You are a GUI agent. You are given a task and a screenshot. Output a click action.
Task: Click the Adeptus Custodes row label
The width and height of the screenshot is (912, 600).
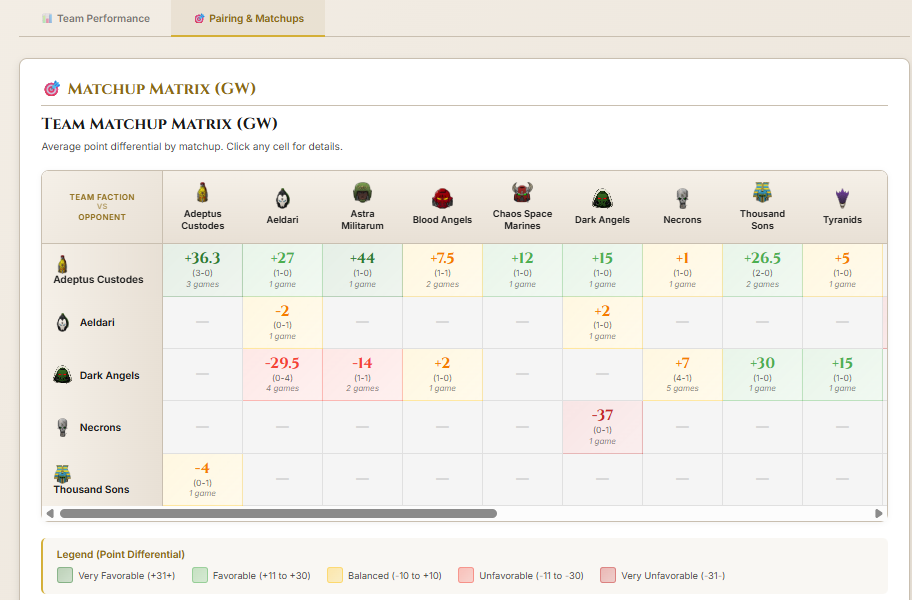(x=98, y=280)
